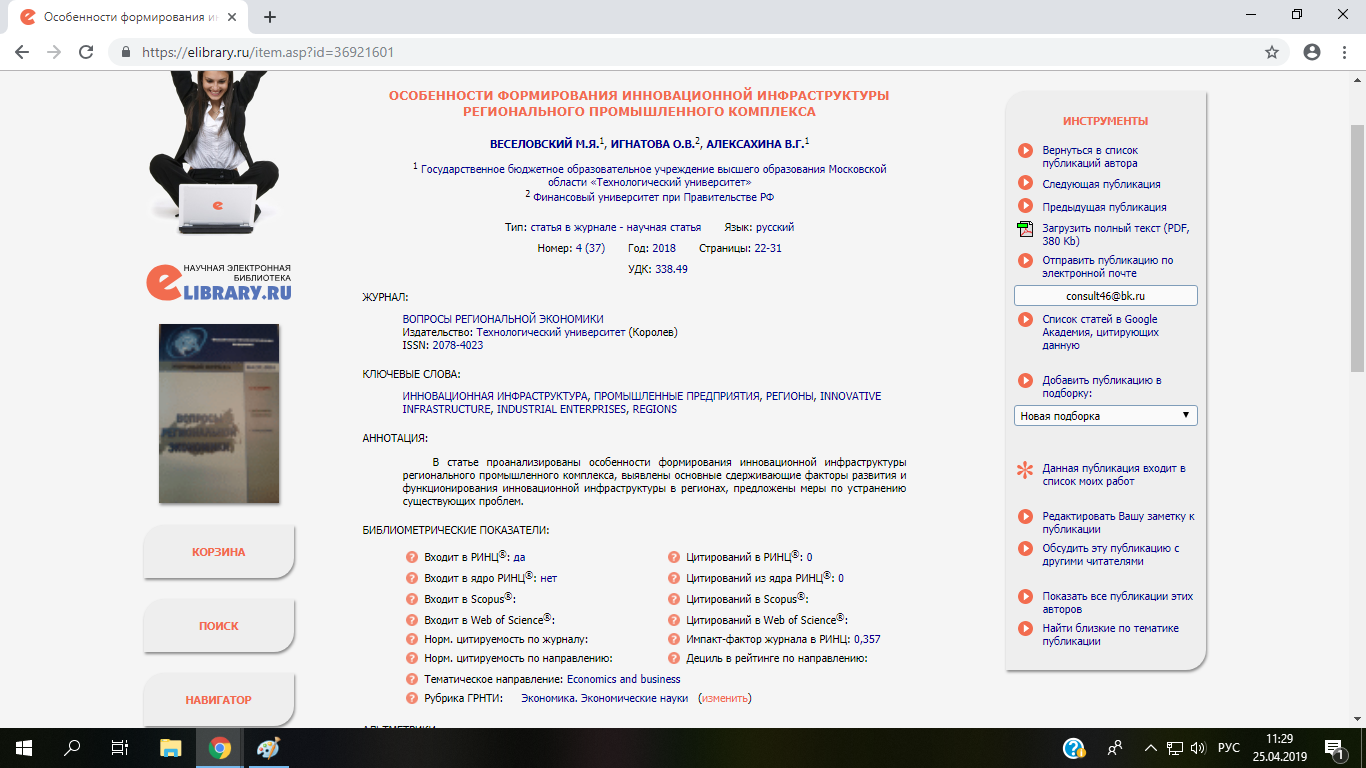Click the arrow icon next to 'Следующая публикация'

(x=1025, y=183)
